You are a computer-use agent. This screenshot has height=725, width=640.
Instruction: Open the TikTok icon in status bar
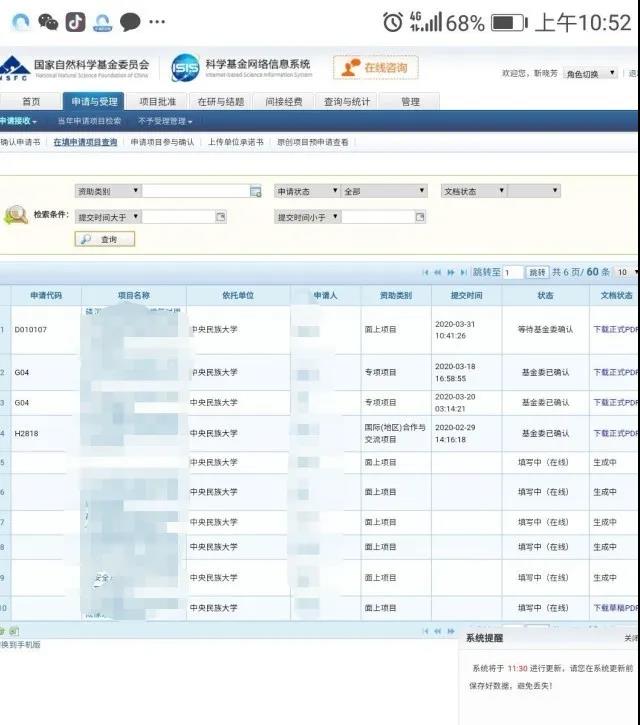(76, 21)
